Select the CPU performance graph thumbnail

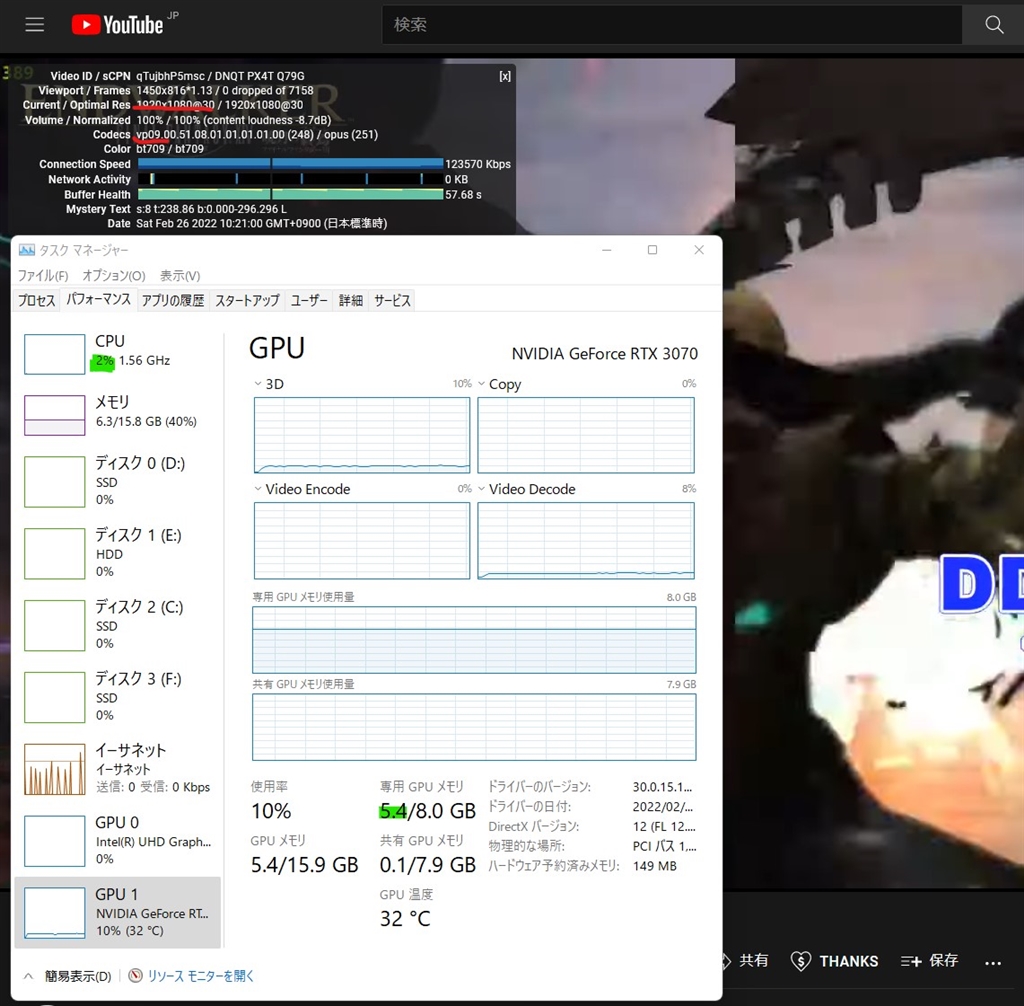click(55, 354)
